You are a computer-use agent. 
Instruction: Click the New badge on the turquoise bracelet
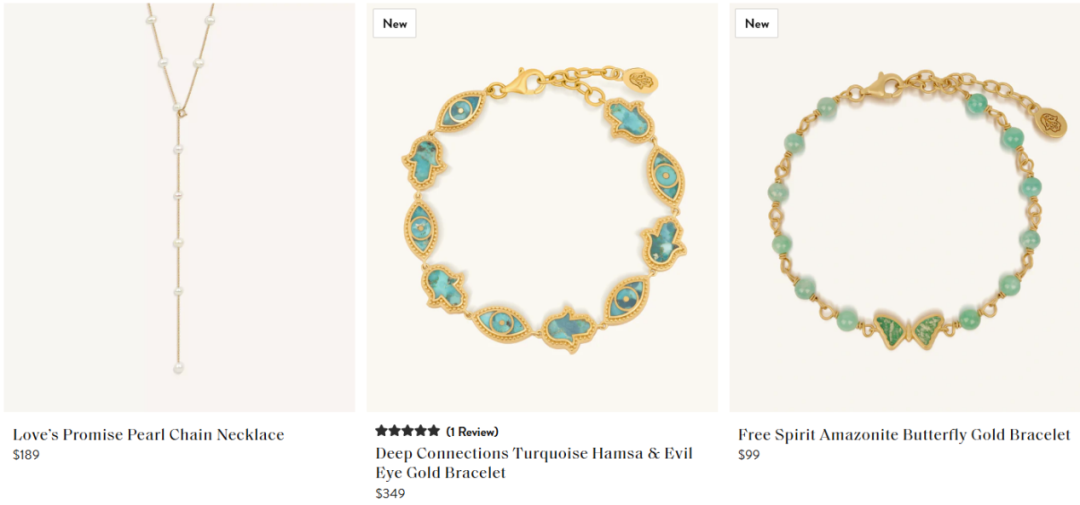[395, 24]
